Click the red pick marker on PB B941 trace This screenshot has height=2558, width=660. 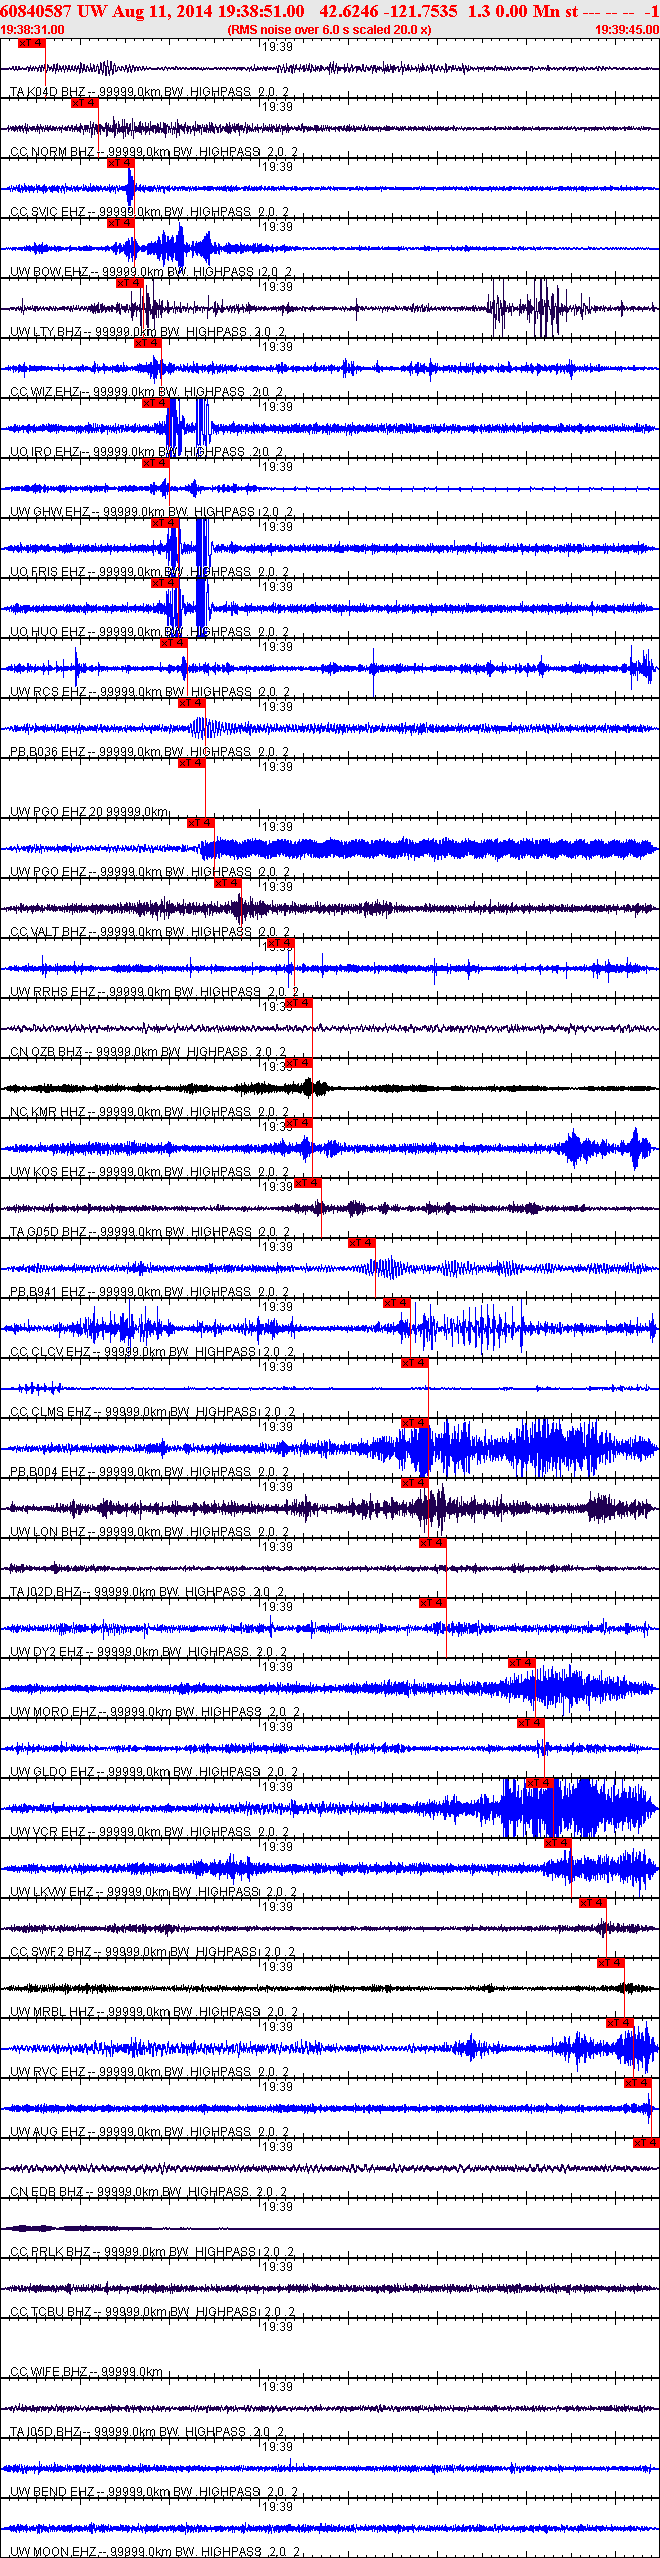(x=362, y=1243)
